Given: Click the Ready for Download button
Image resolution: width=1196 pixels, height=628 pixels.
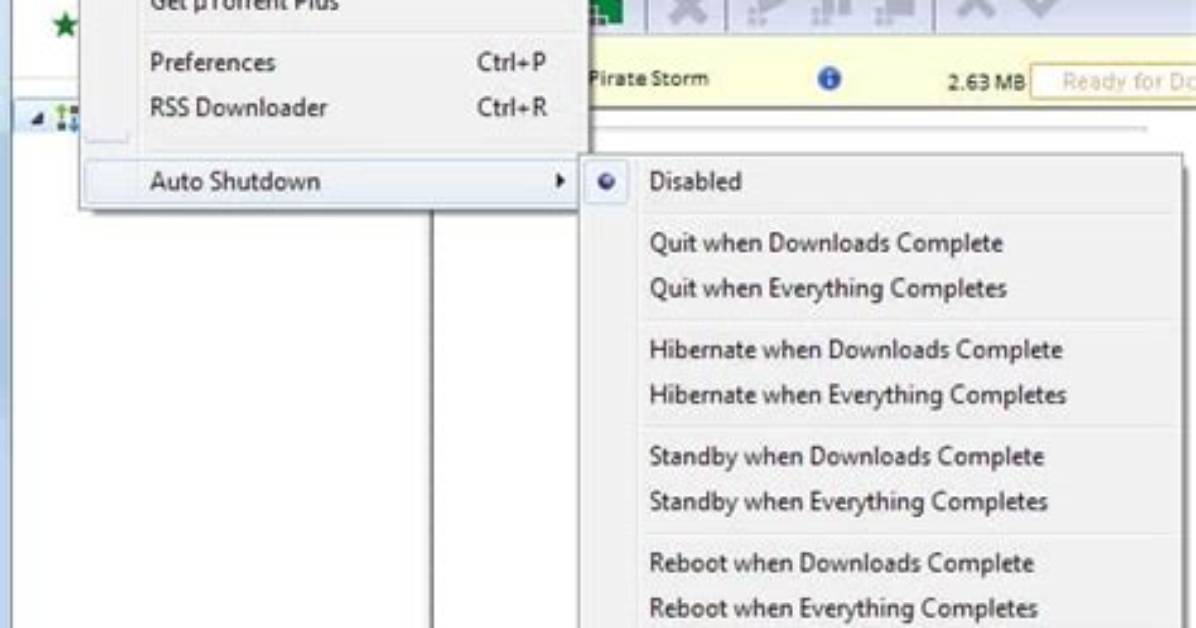Looking at the screenshot, I should tap(1114, 82).
